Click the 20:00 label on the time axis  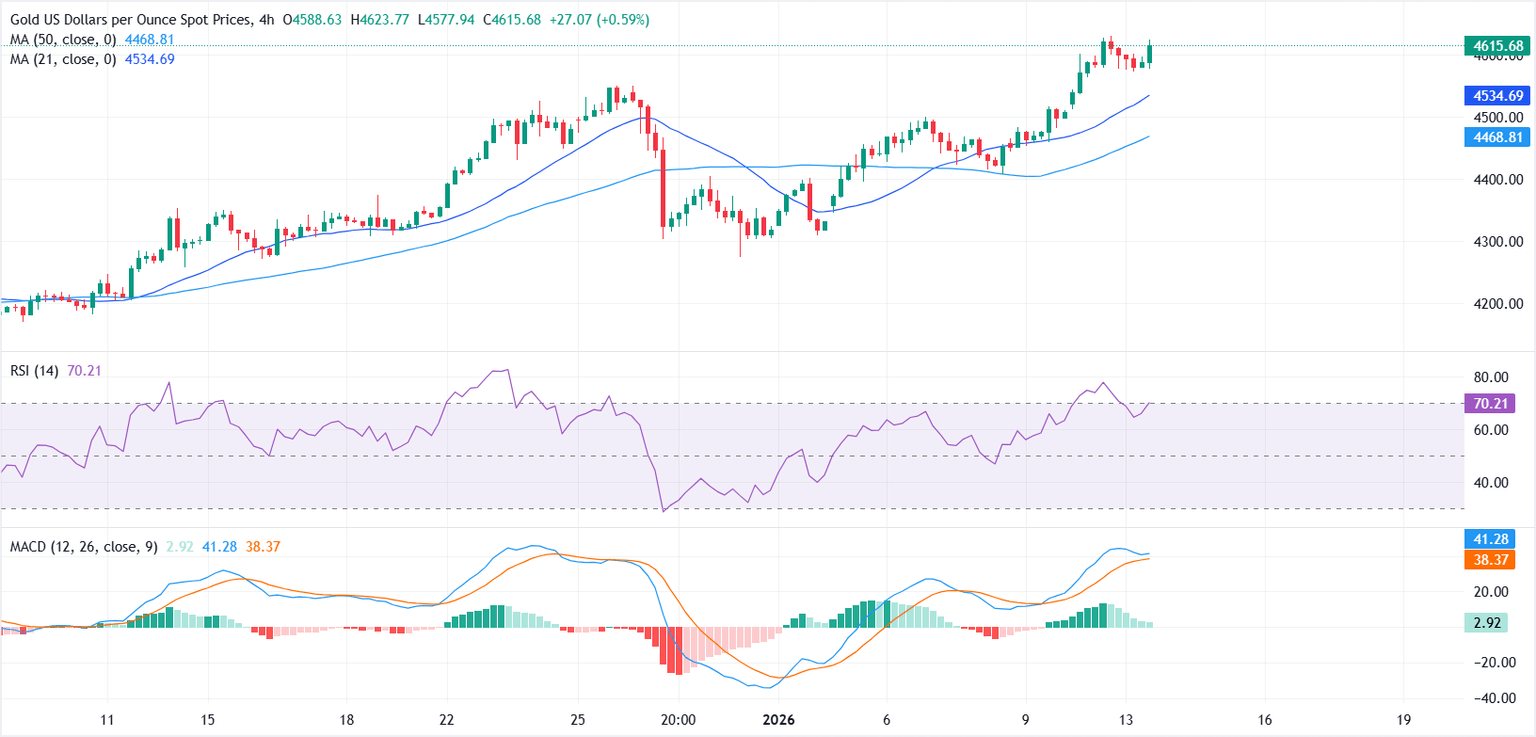coord(678,720)
